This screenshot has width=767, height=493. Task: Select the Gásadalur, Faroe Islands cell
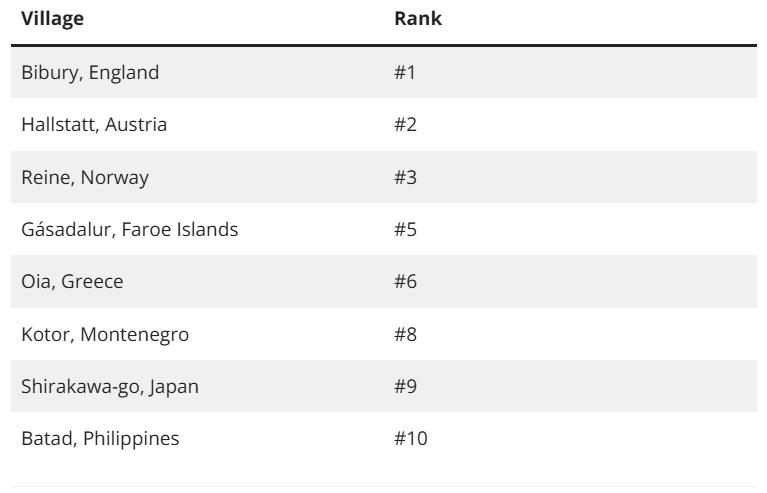click(130, 229)
